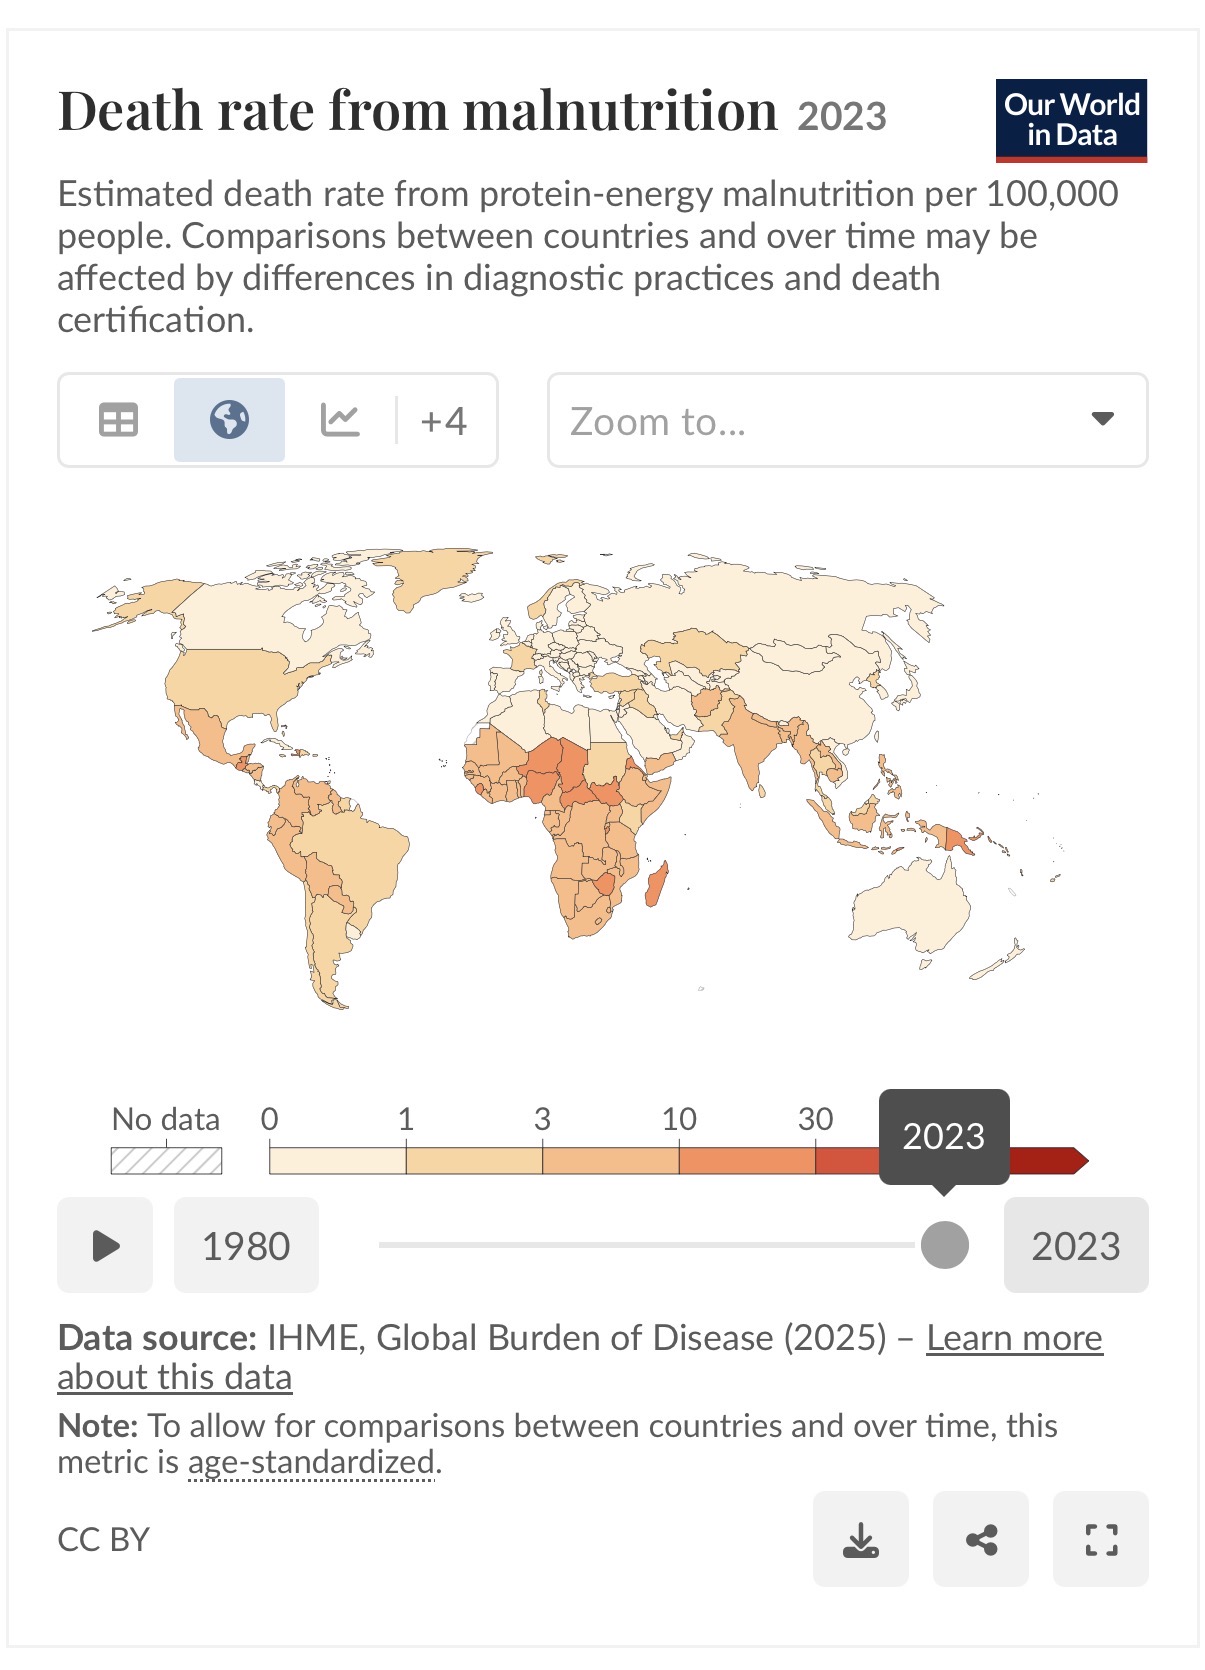Expand the Zoom to dropdown arrow
The image size is (1205, 1670).
pyautogui.click(x=1102, y=419)
